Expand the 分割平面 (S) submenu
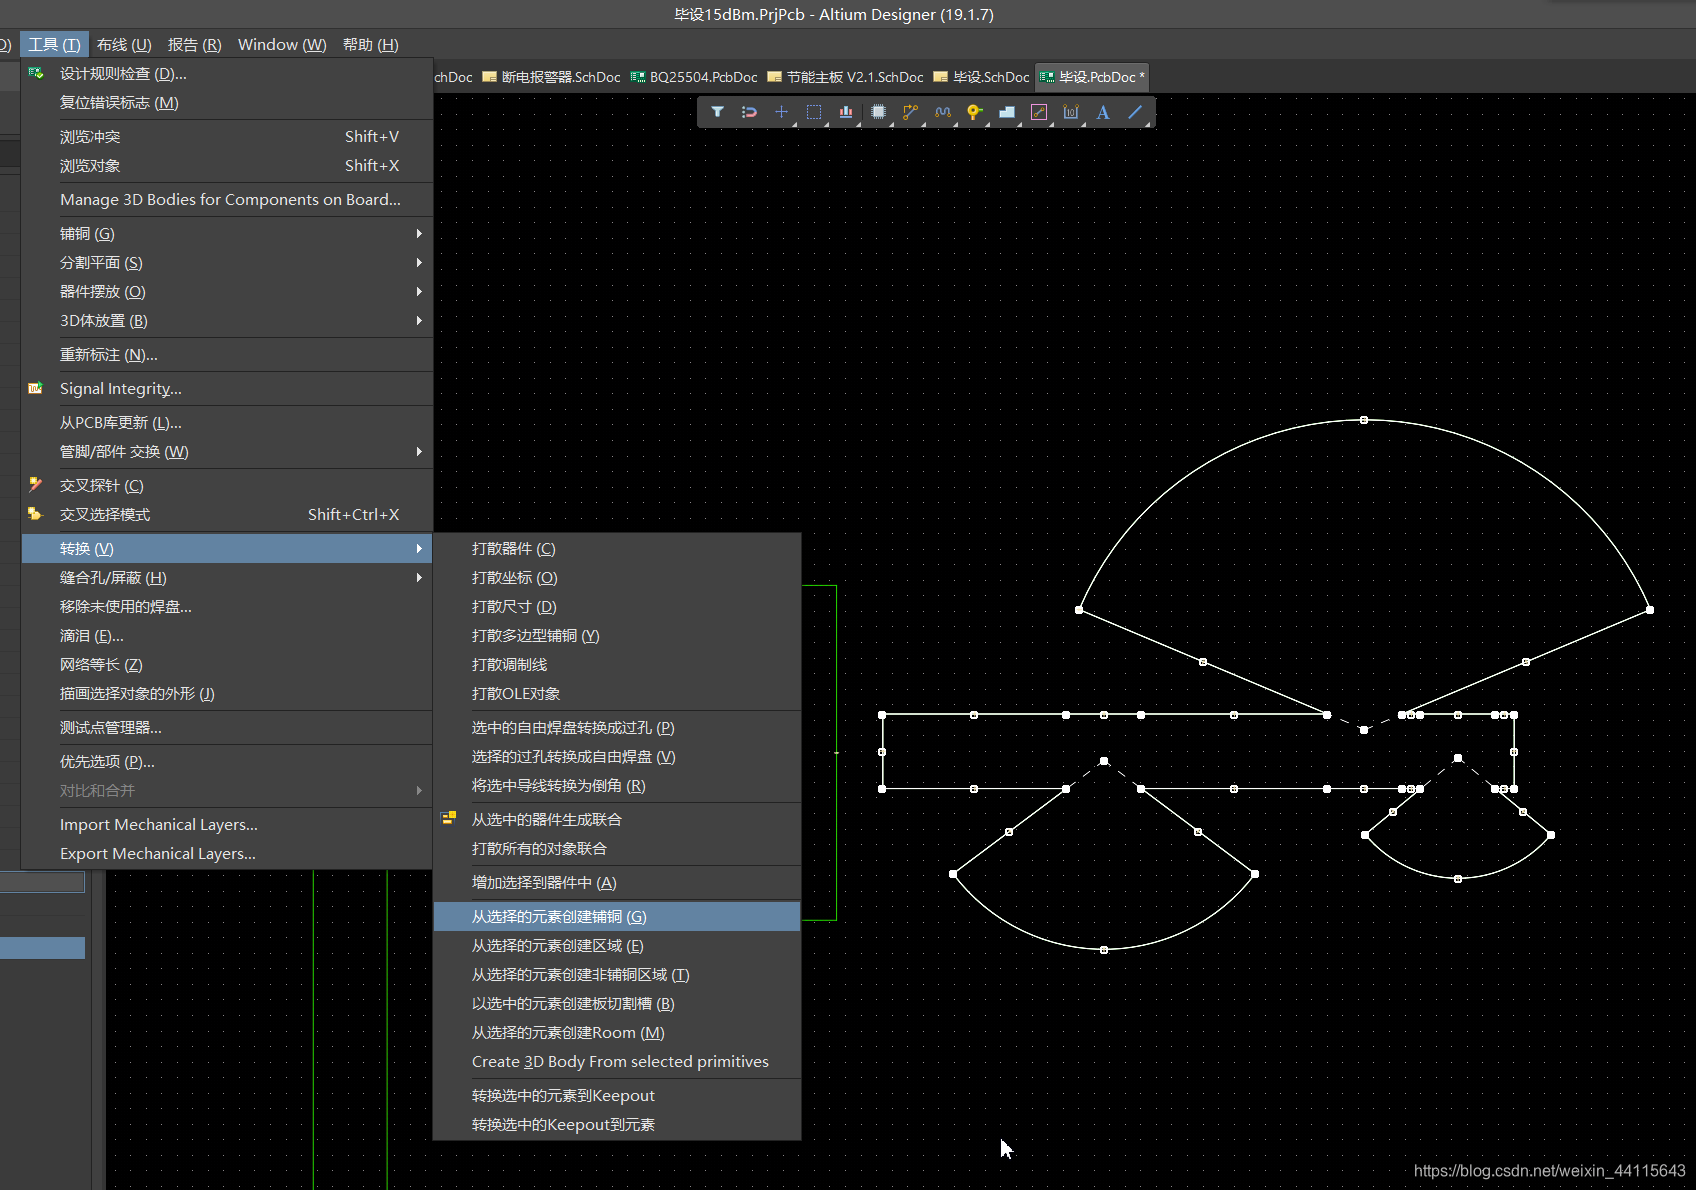 [227, 262]
